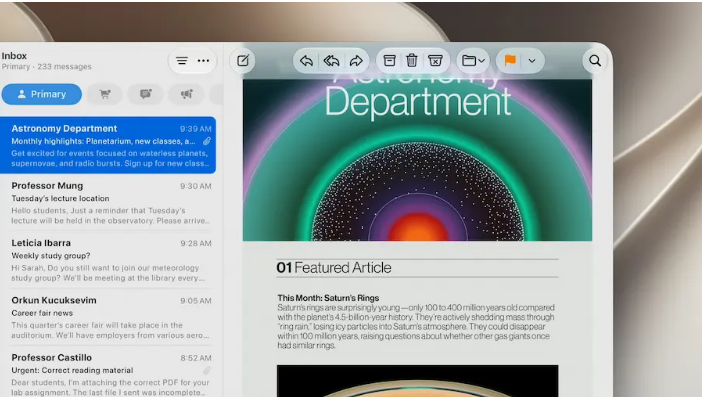Click the Inbox mailbox title
707x397 pixels.
pyautogui.click(x=14, y=55)
